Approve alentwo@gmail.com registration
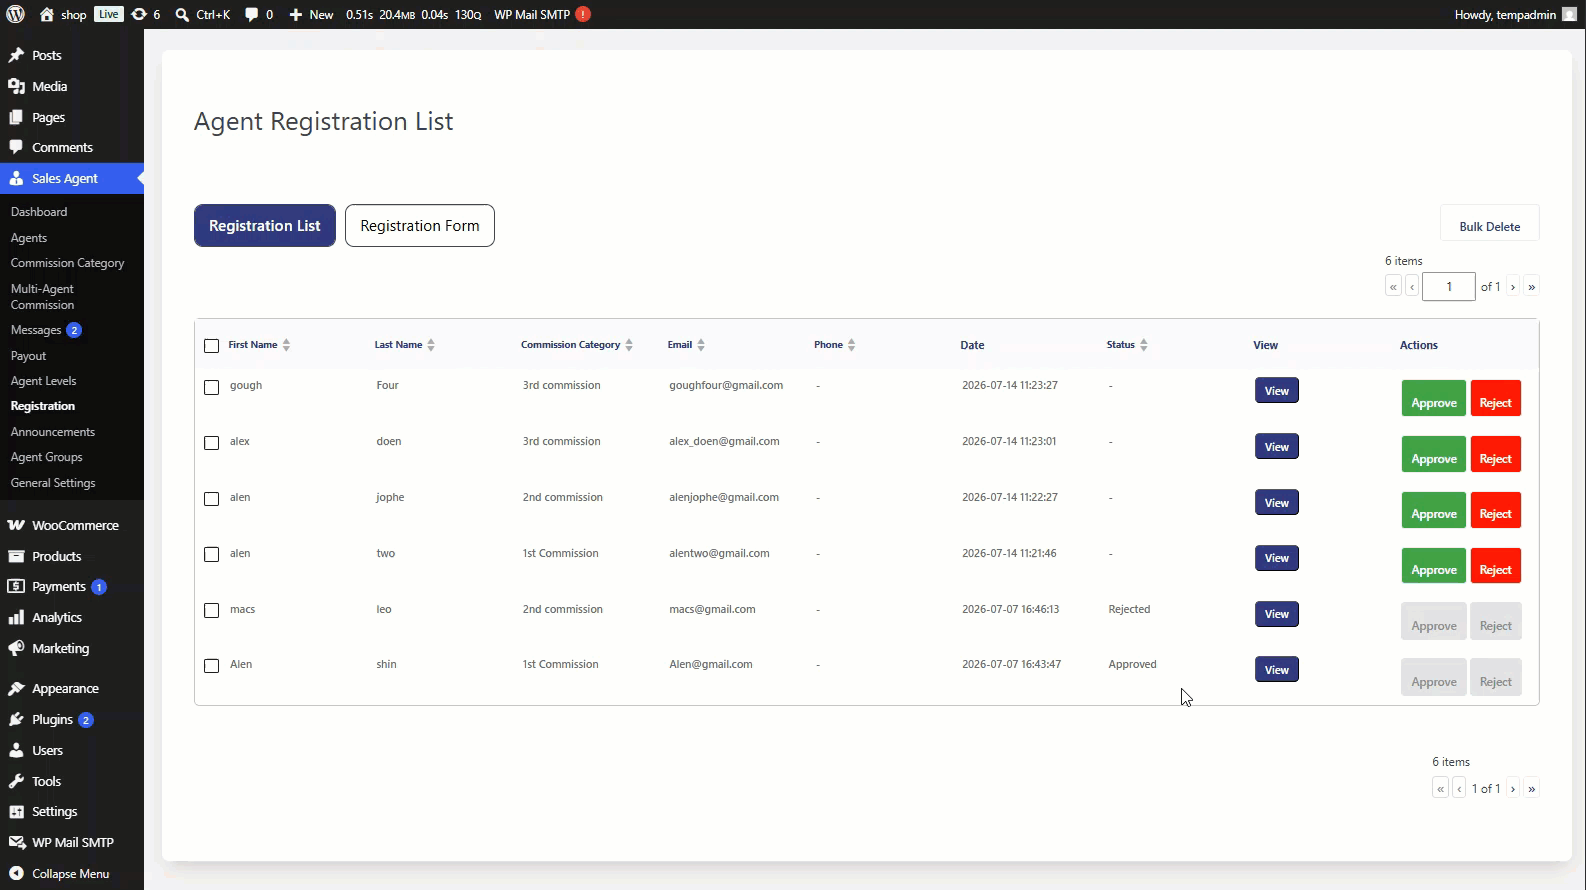Viewport: 1586px width, 890px height. 1433,566
